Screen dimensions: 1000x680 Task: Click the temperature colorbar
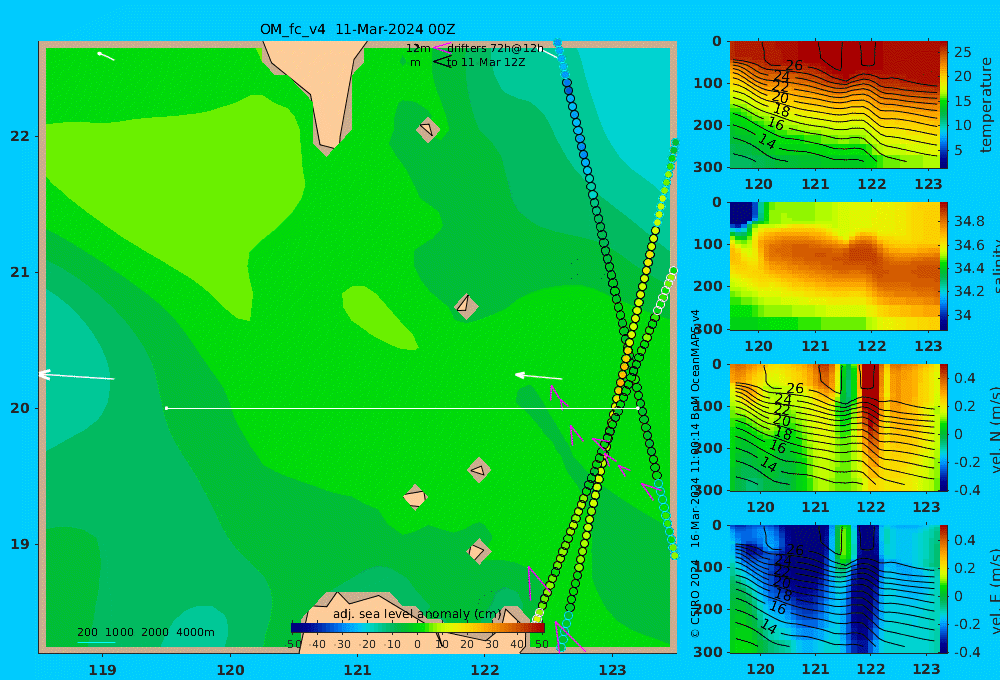click(x=944, y=105)
